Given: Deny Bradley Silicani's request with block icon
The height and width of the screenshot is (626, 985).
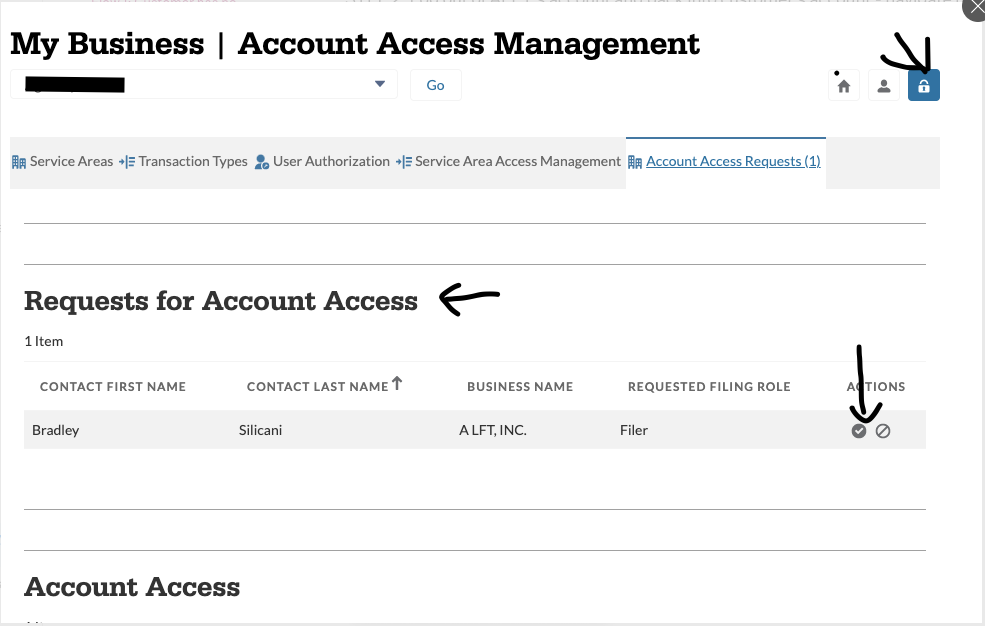Looking at the screenshot, I should coord(883,431).
